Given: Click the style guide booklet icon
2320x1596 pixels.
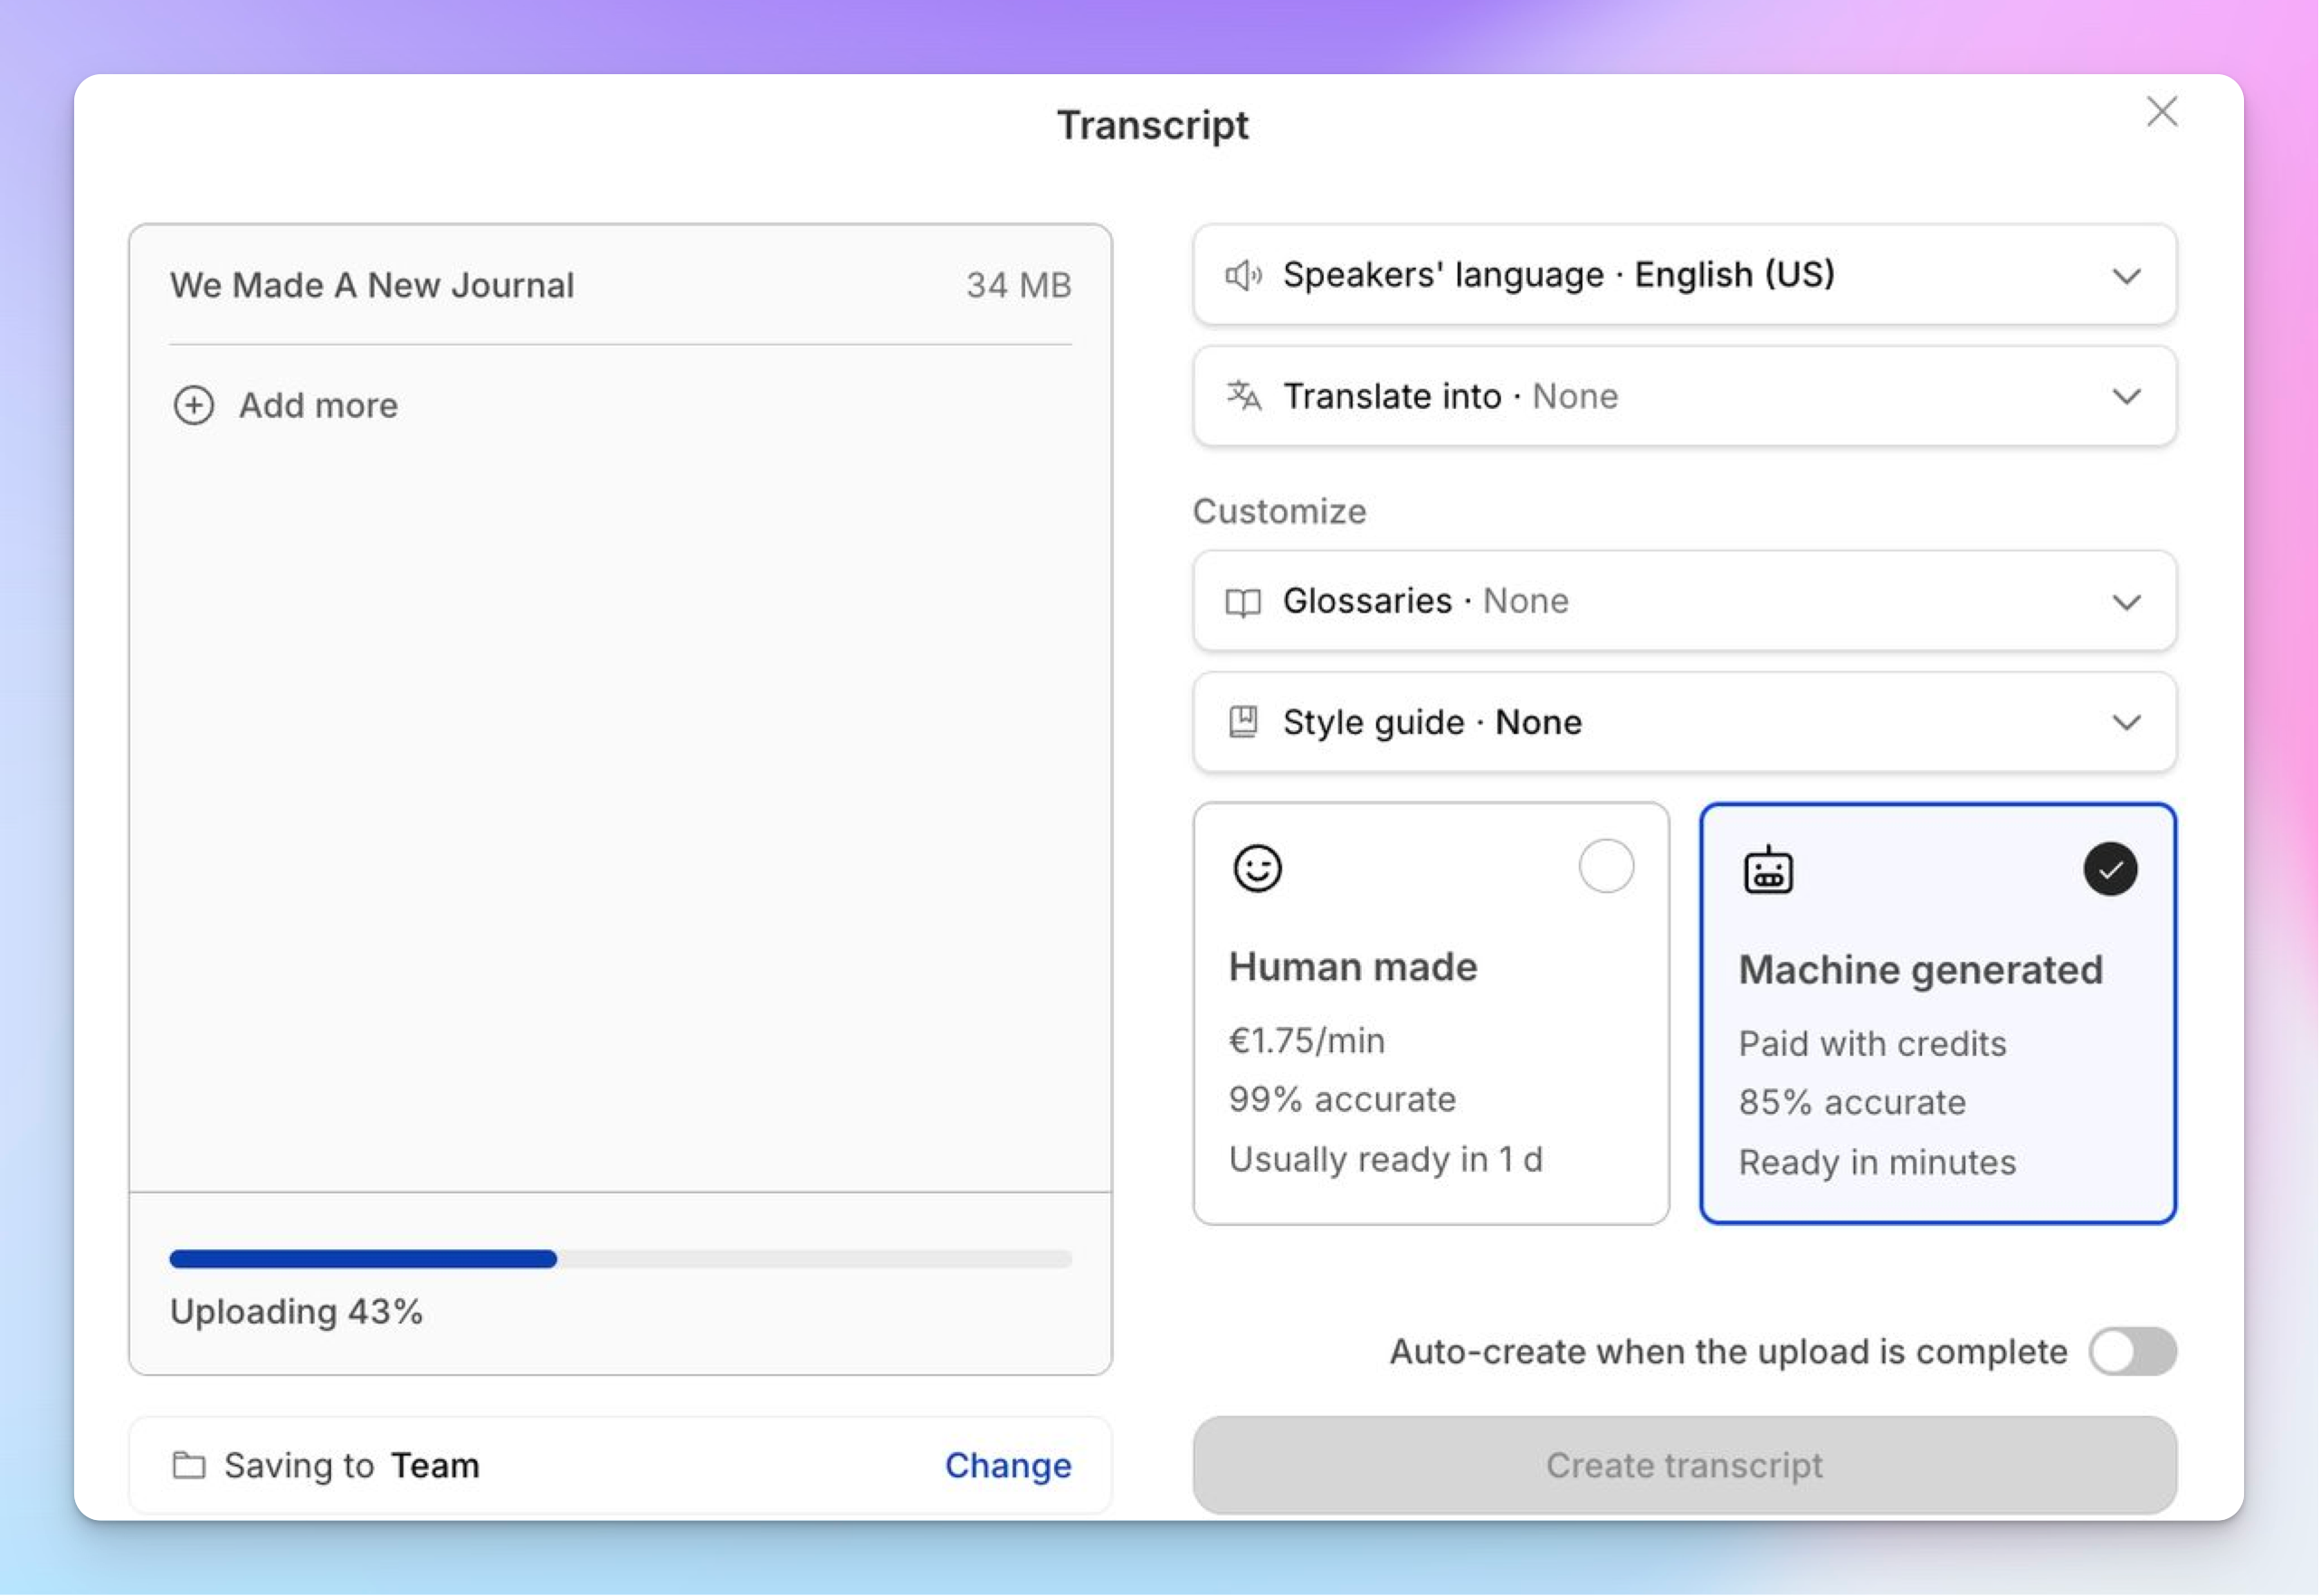Looking at the screenshot, I should point(1243,722).
